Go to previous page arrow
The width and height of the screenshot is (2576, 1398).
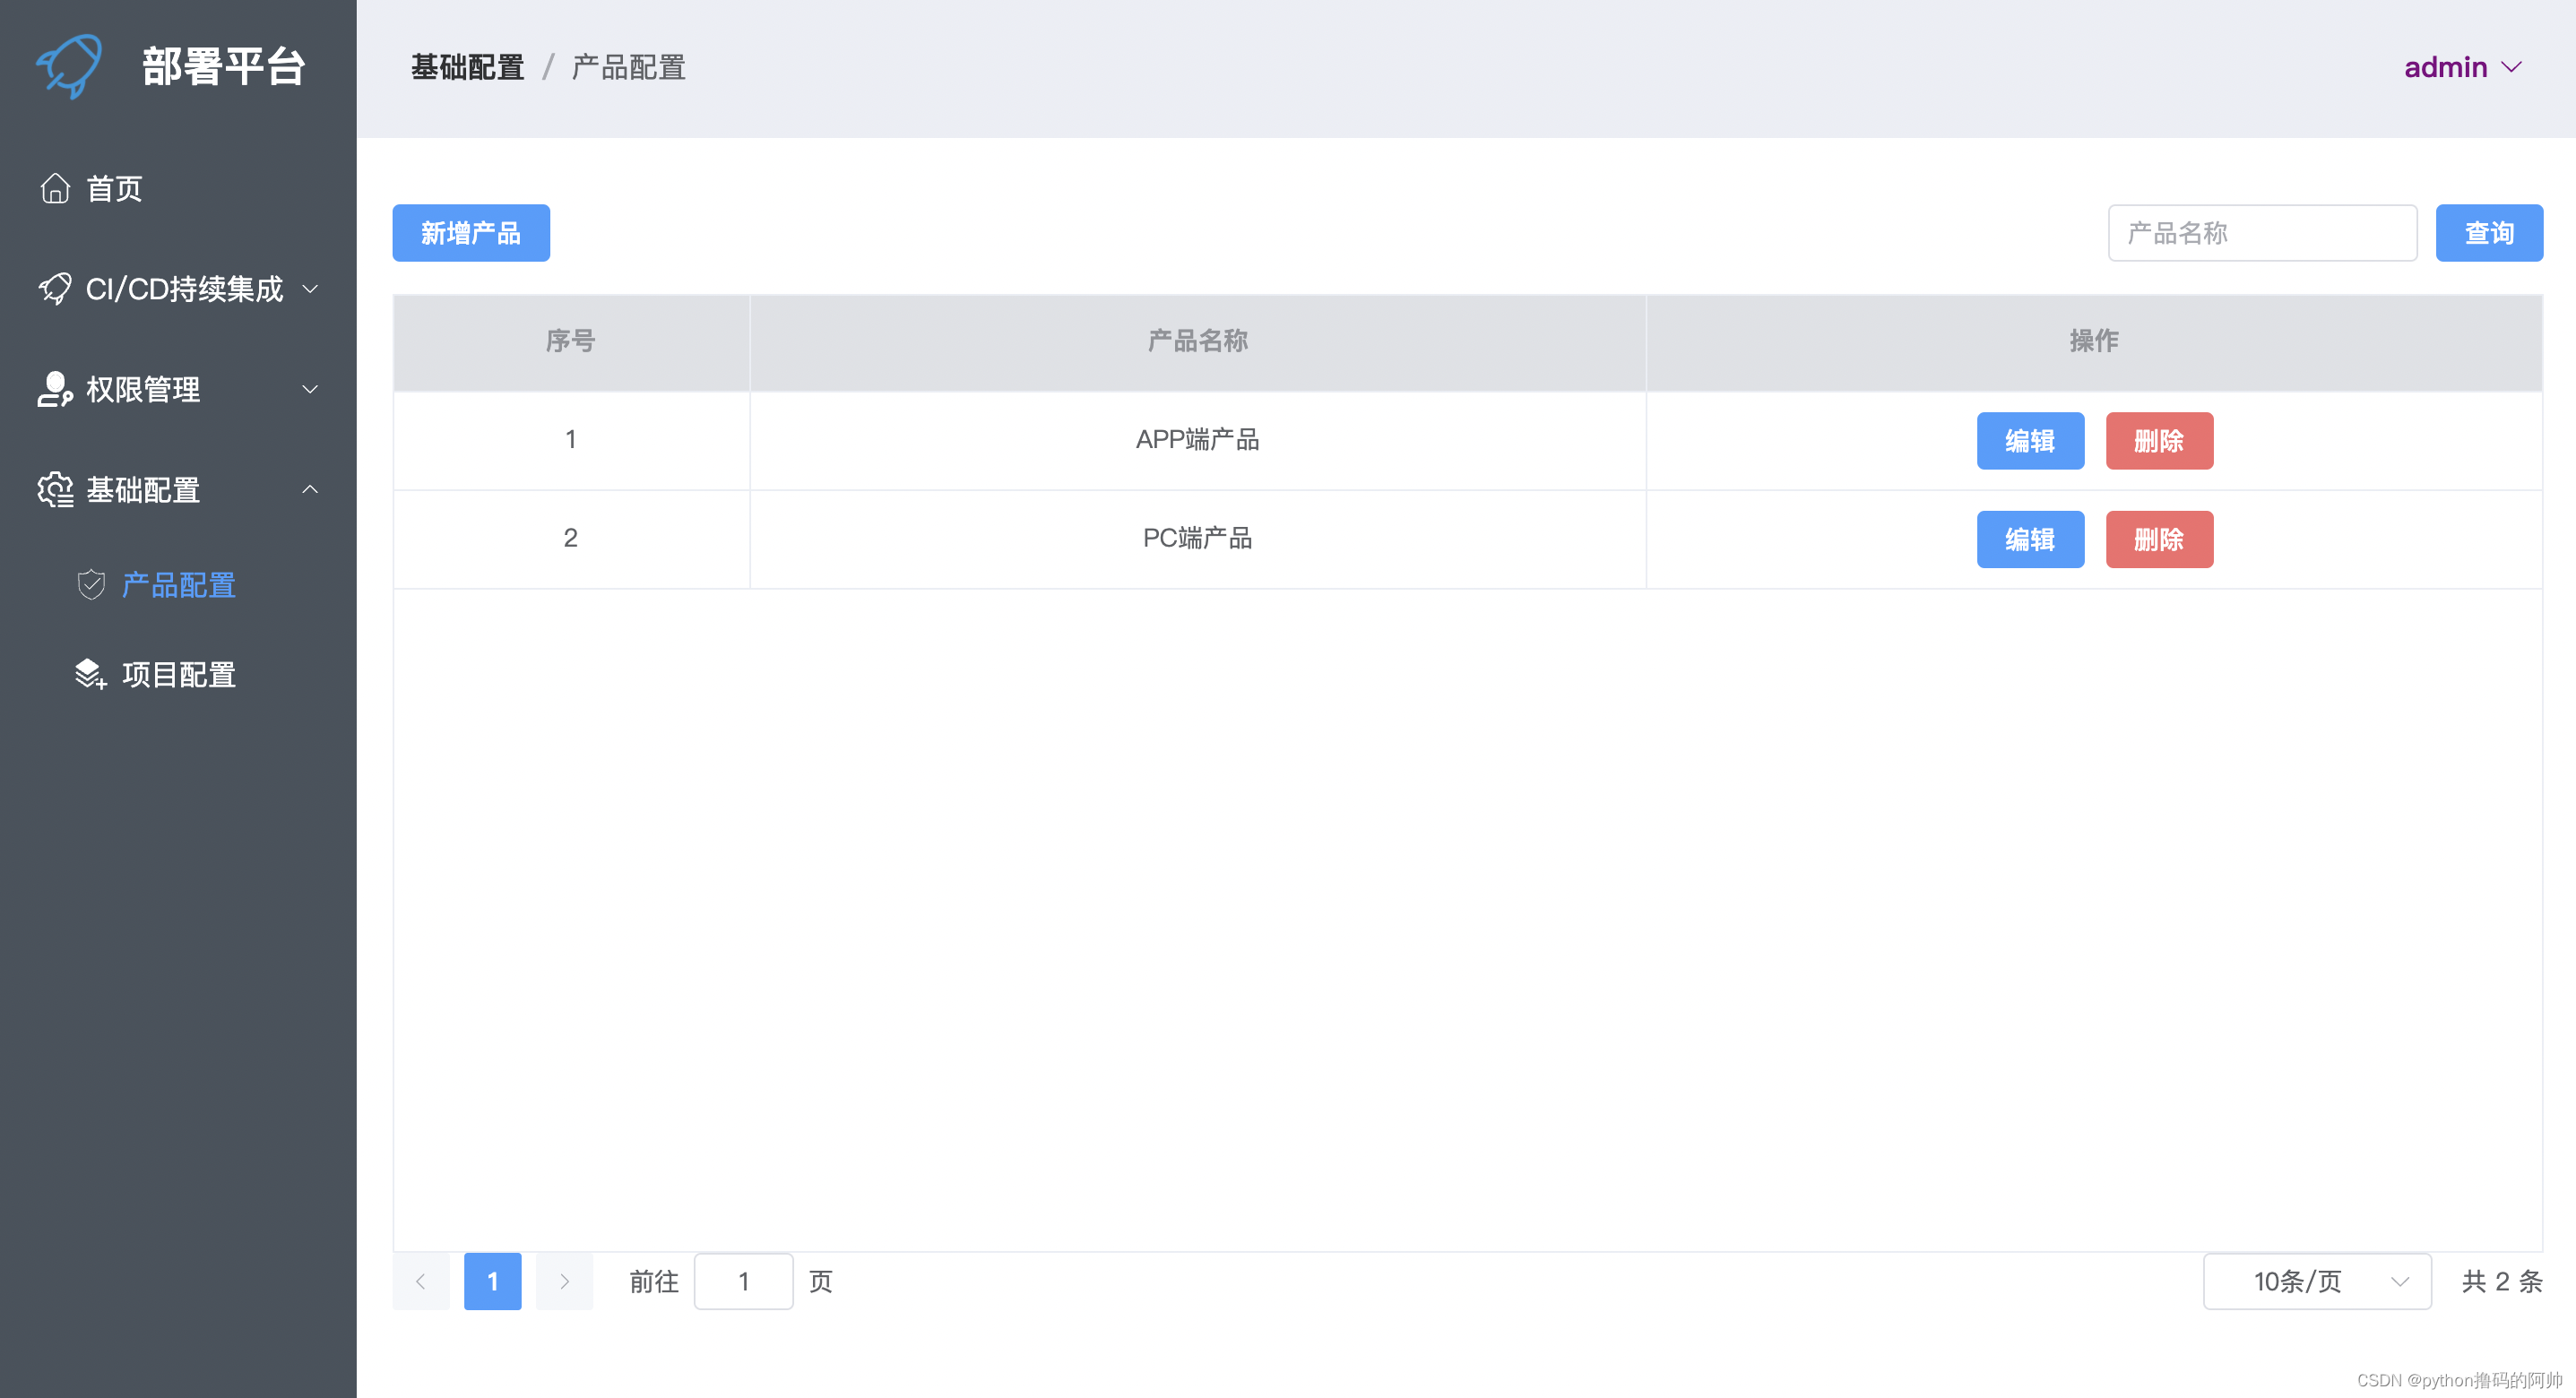click(421, 1281)
